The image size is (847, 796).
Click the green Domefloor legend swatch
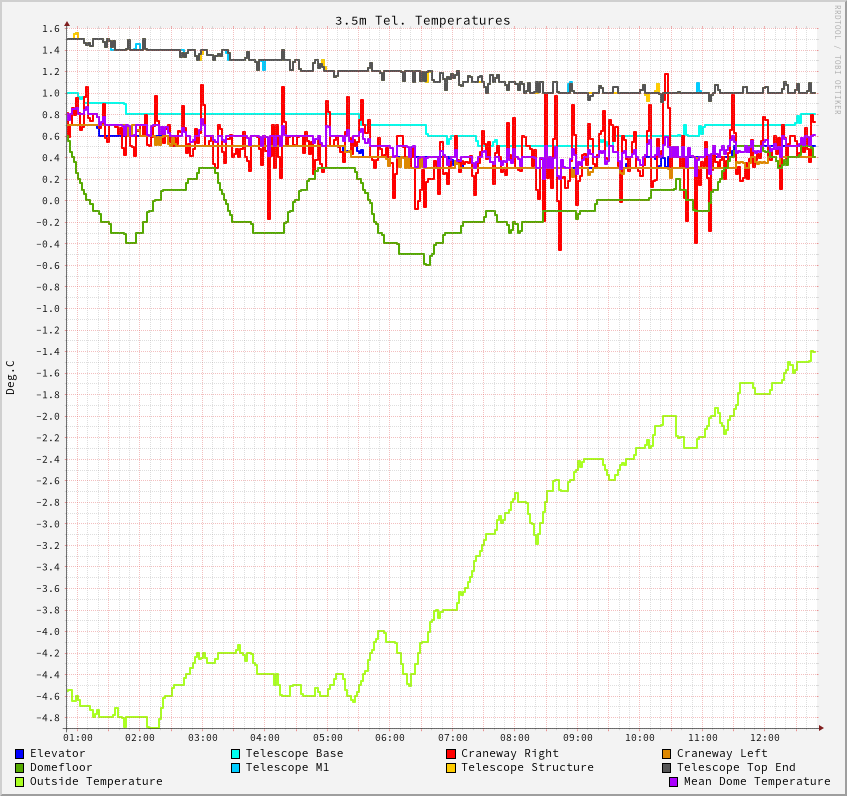[x=20, y=768]
